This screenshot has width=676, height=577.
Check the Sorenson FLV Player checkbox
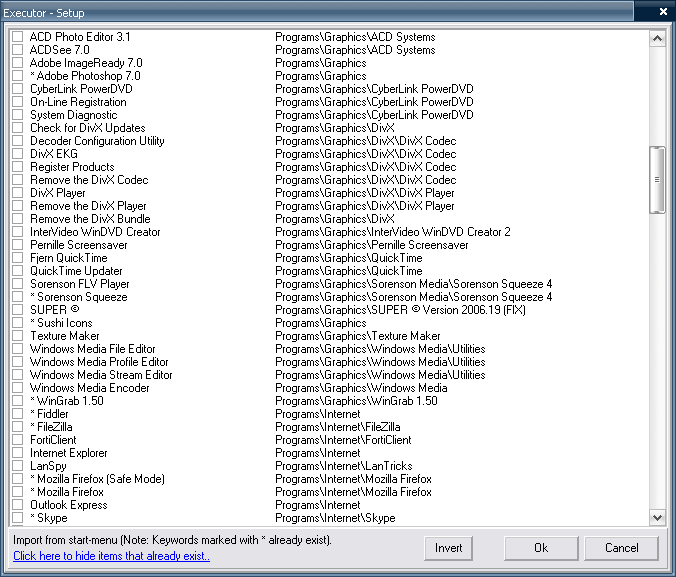(18, 284)
